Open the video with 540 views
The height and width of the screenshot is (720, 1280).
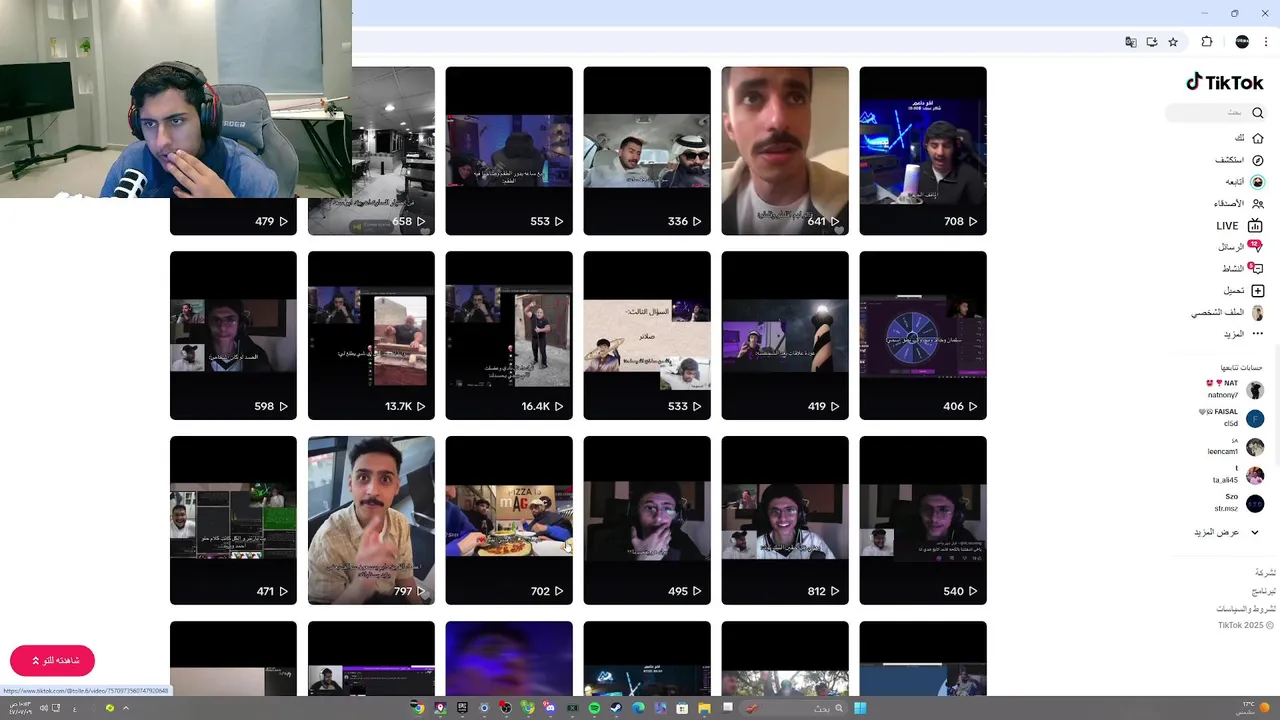(x=923, y=520)
